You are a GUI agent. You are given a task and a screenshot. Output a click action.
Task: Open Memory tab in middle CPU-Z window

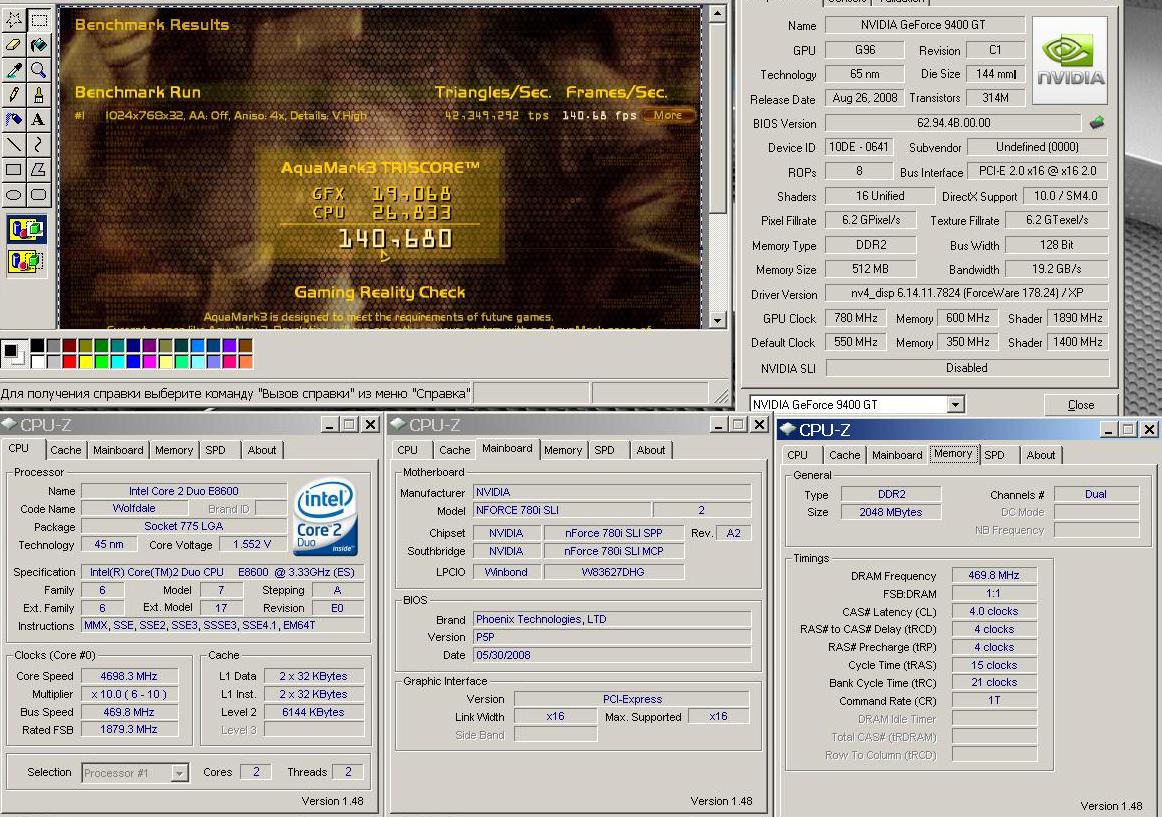[563, 450]
